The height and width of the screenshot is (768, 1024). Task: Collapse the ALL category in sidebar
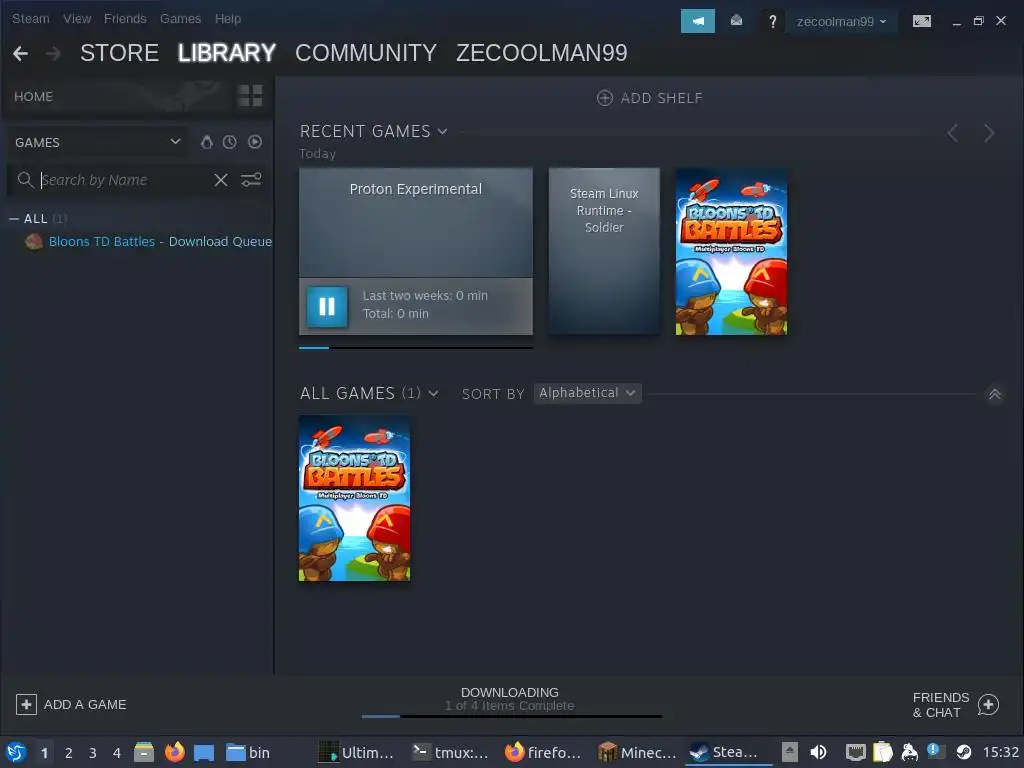(x=14, y=219)
